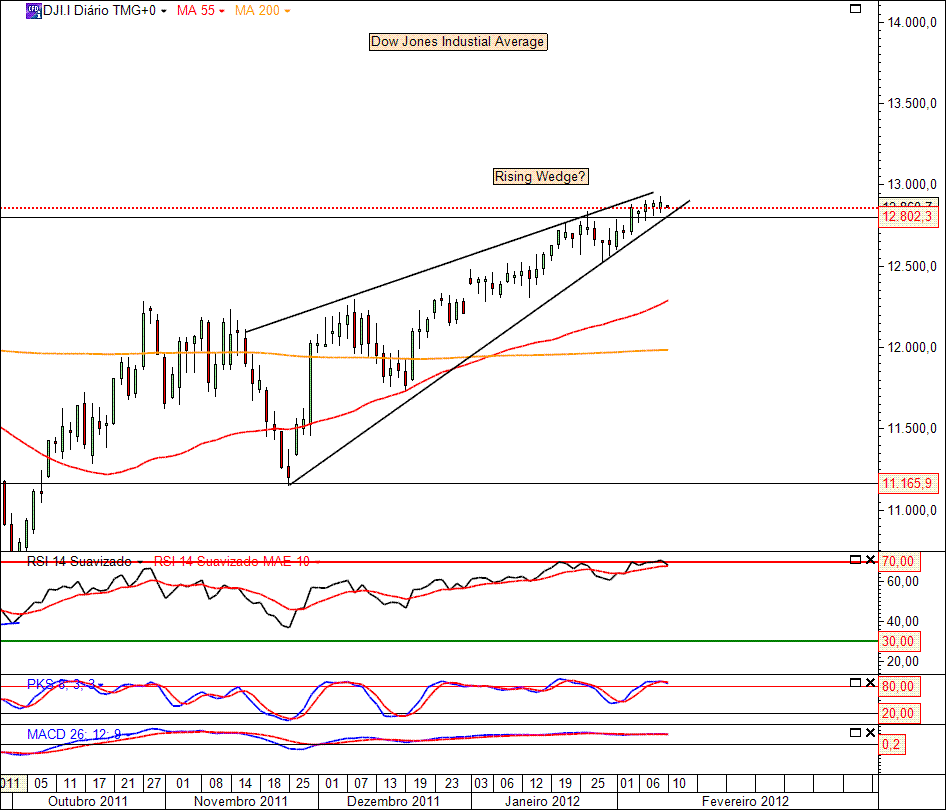Click the stochastic 80,00 level label
Screen dimensions: 946x810
pyautogui.click(x=898, y=686)
